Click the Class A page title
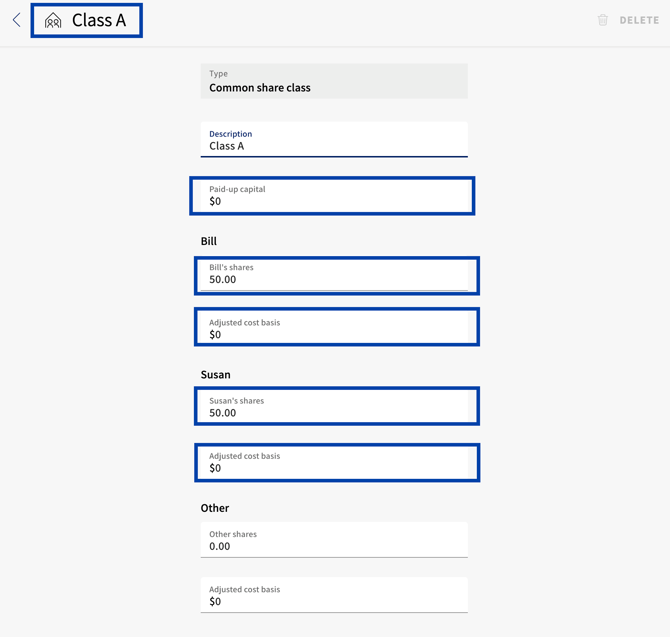 click(x=99, y=20)
